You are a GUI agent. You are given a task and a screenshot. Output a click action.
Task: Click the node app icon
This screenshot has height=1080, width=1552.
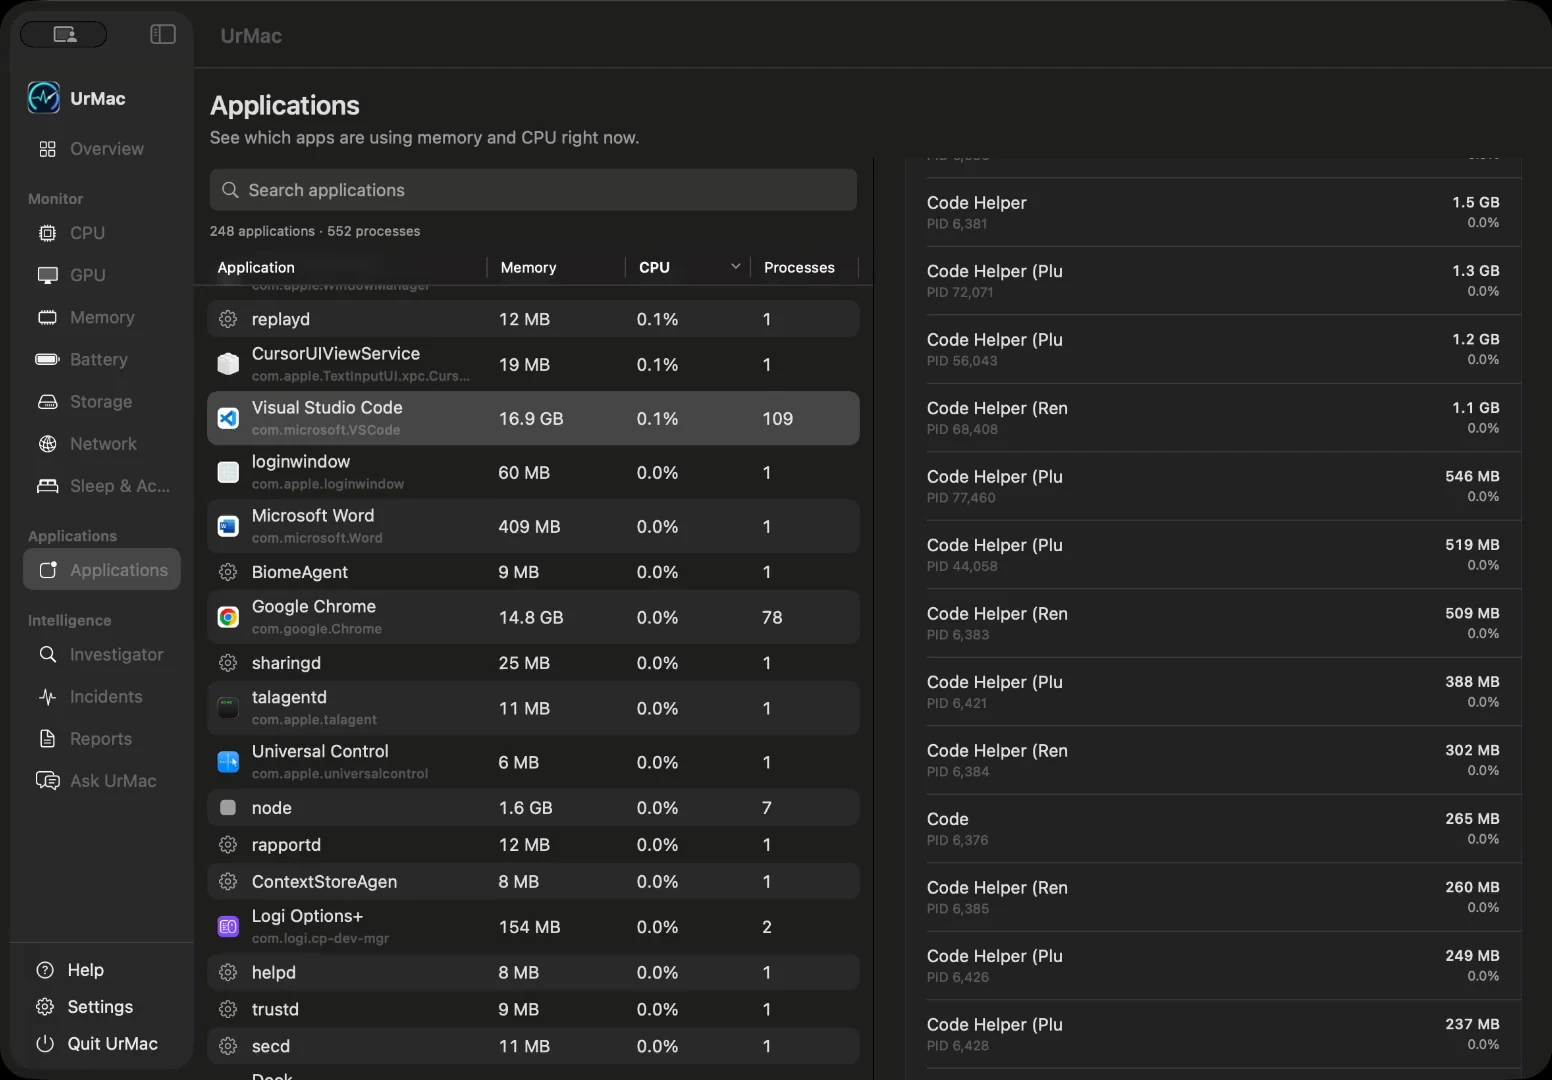[228, 808]
